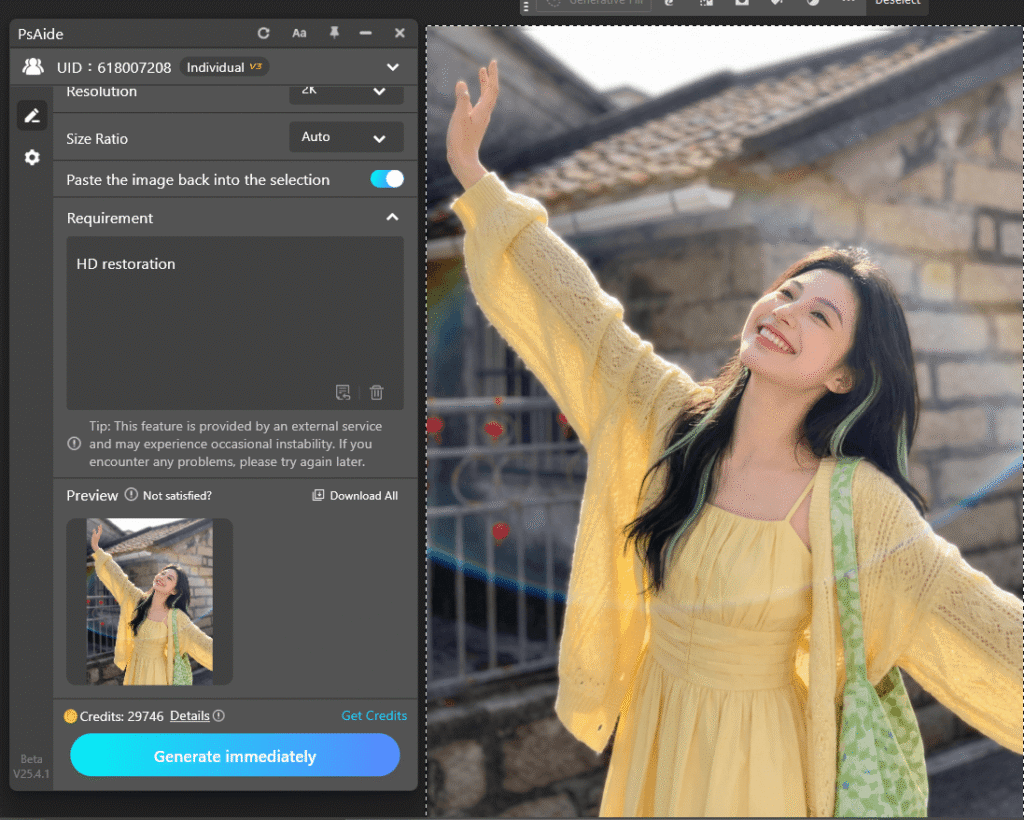
Task: Pin the PsAide panel with the pin icon
Action: (x=332, y=33)
